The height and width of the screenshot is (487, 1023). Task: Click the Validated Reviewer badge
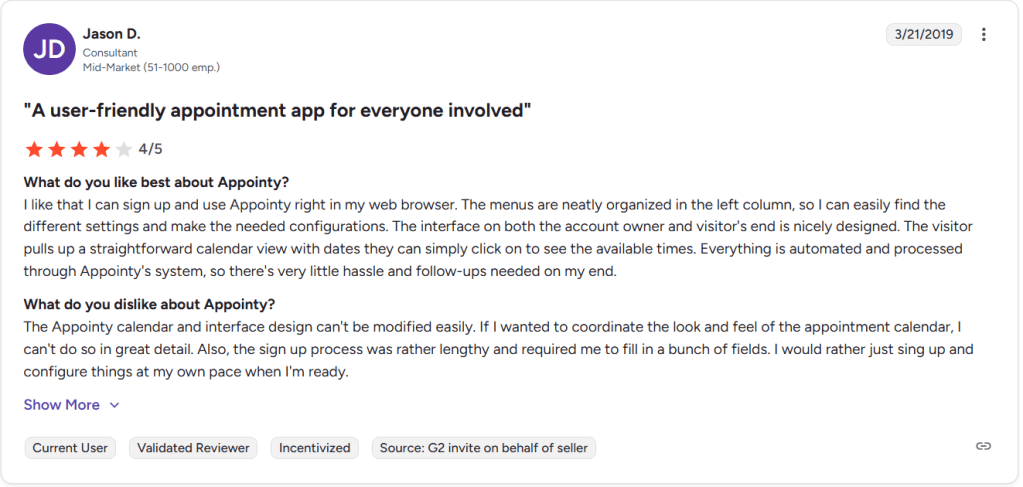click(193, 448)
